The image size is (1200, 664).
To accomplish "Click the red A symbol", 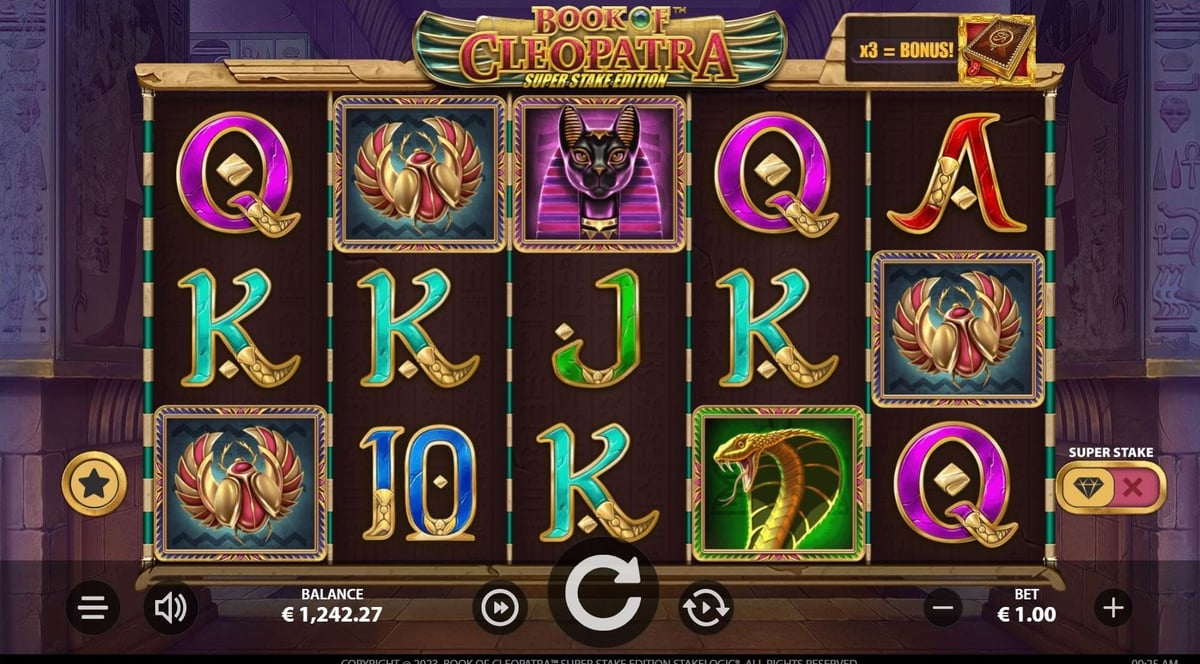I will (x=957, y=173).
